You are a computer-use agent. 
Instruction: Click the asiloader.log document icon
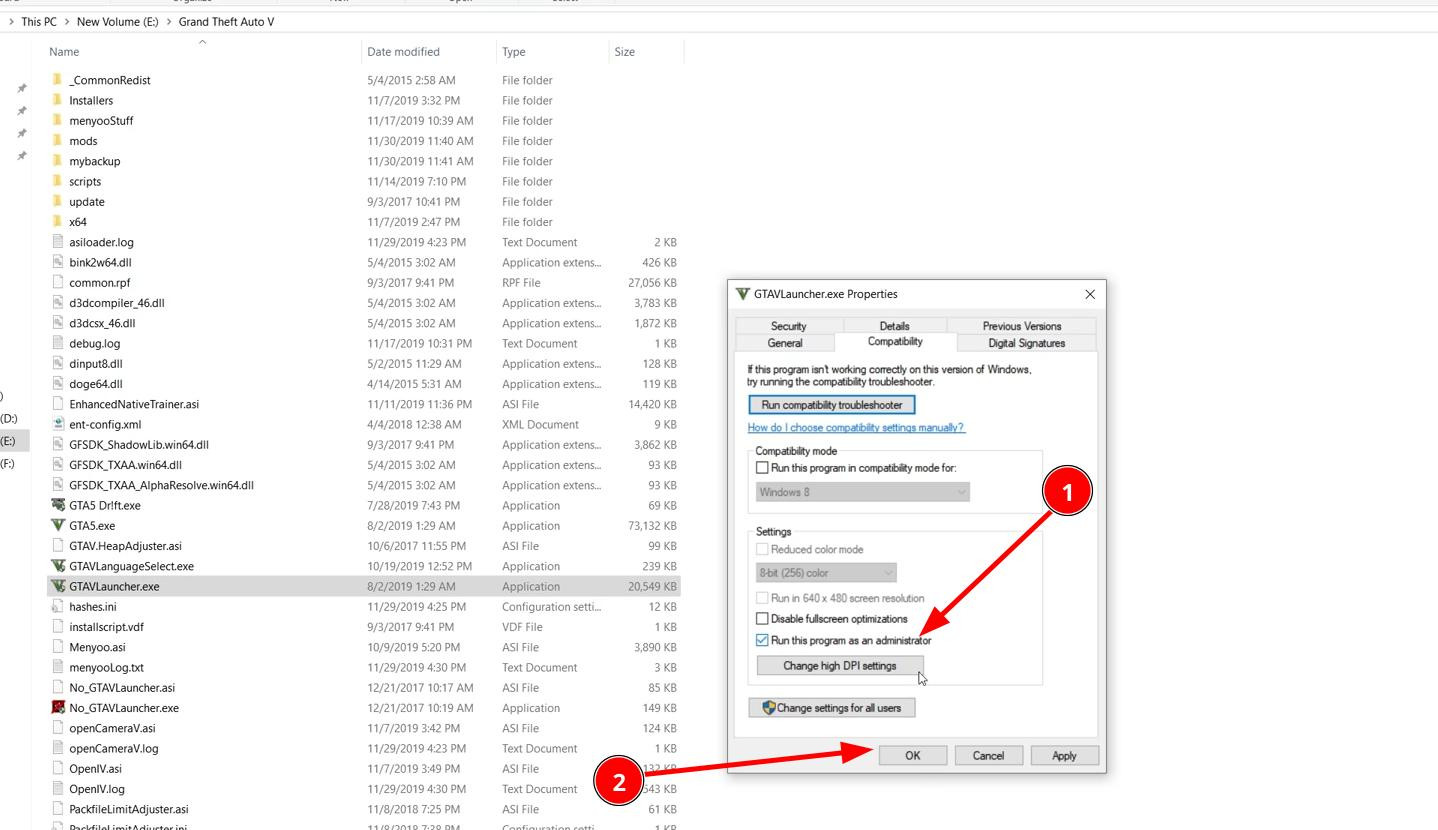coord(58,242)
